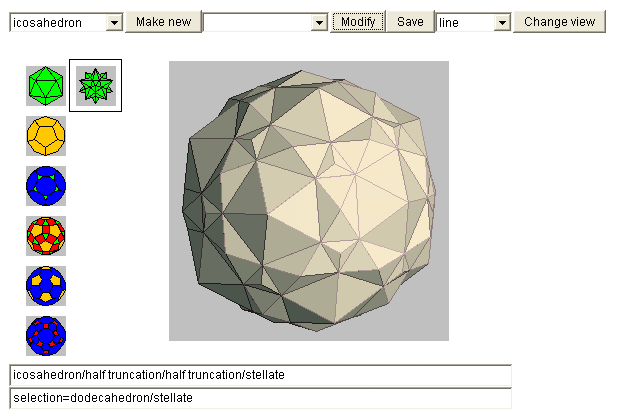Viewport: 620px width, 416px height.
Task: Select the green stellated polyhedron icon
Action: 96,86
